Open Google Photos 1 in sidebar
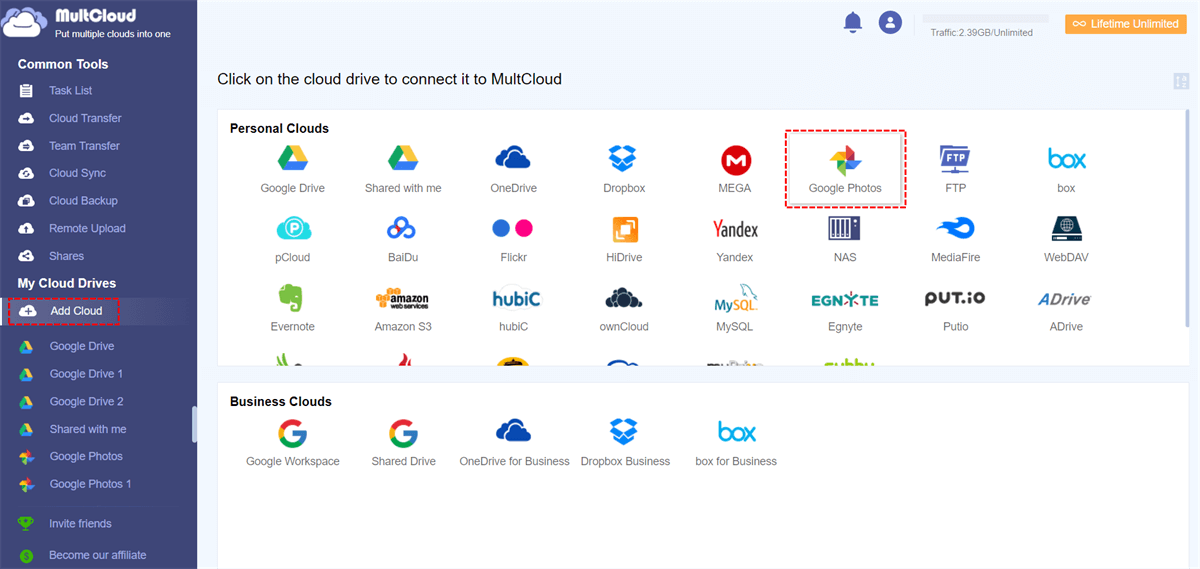The height and width of the screenshot is (569, 1200). [90, 484]
